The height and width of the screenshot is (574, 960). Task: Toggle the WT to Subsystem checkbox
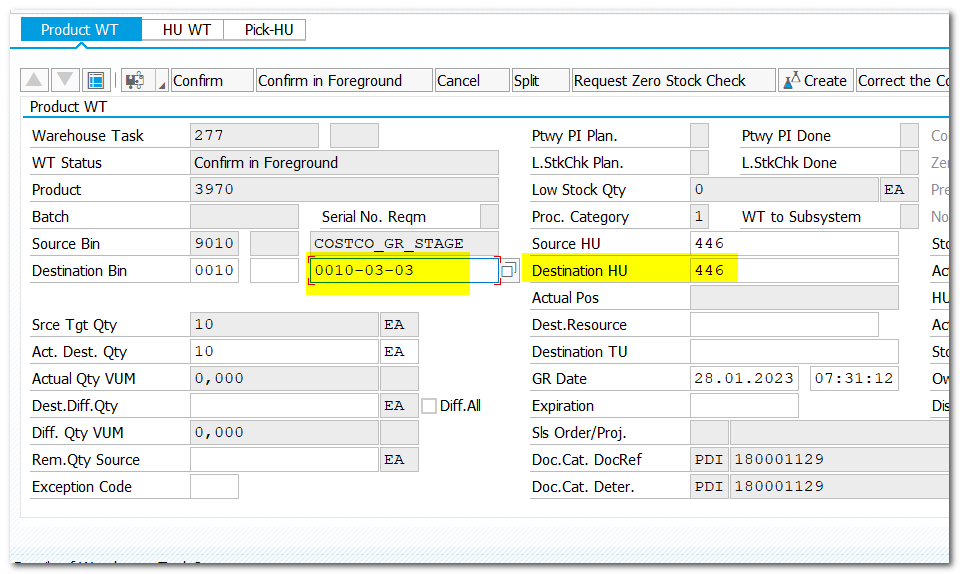[909, 217]
